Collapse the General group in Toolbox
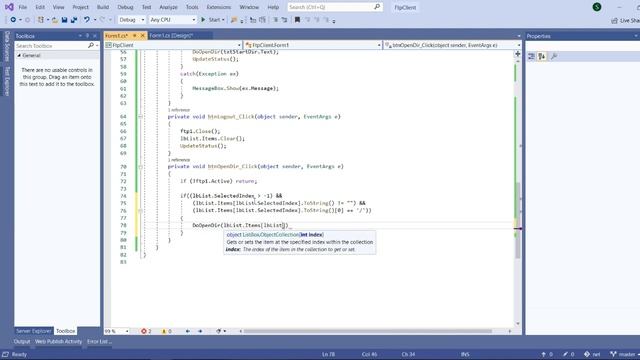 [x=19, y=55]
